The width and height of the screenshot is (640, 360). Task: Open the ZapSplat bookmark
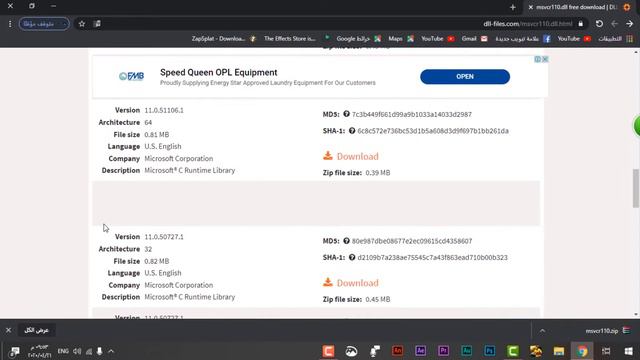[x=224, y=39]
